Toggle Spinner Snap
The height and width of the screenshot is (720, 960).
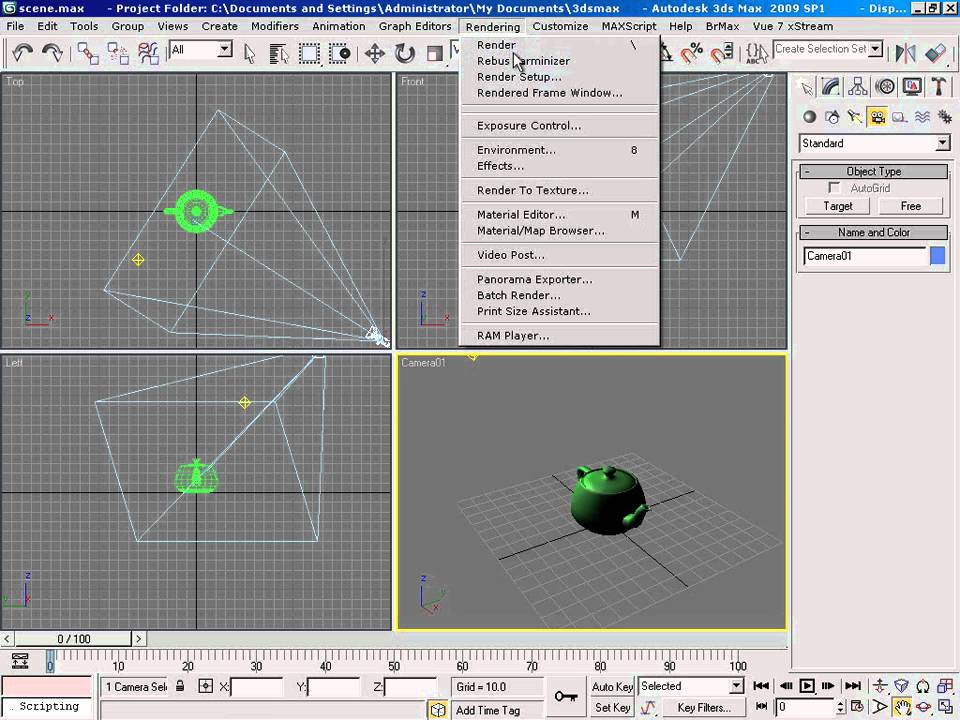(722, 53)
